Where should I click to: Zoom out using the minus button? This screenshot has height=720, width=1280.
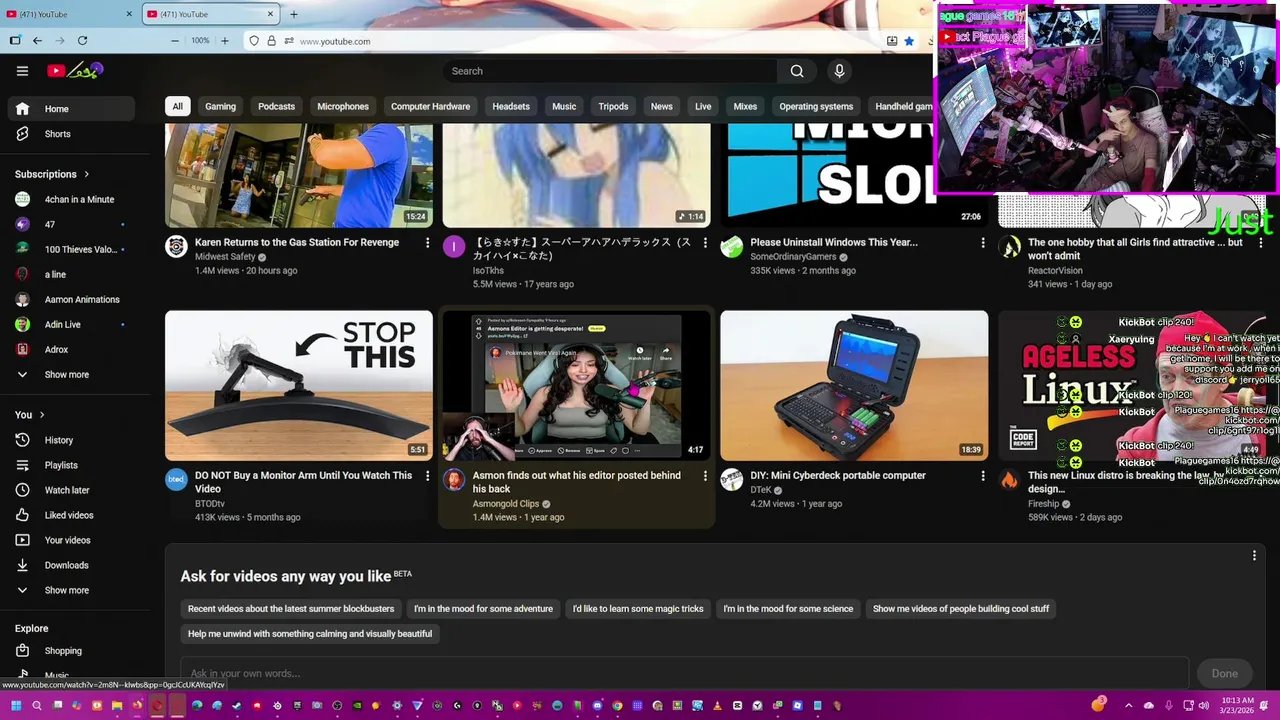tap(175, 41)
